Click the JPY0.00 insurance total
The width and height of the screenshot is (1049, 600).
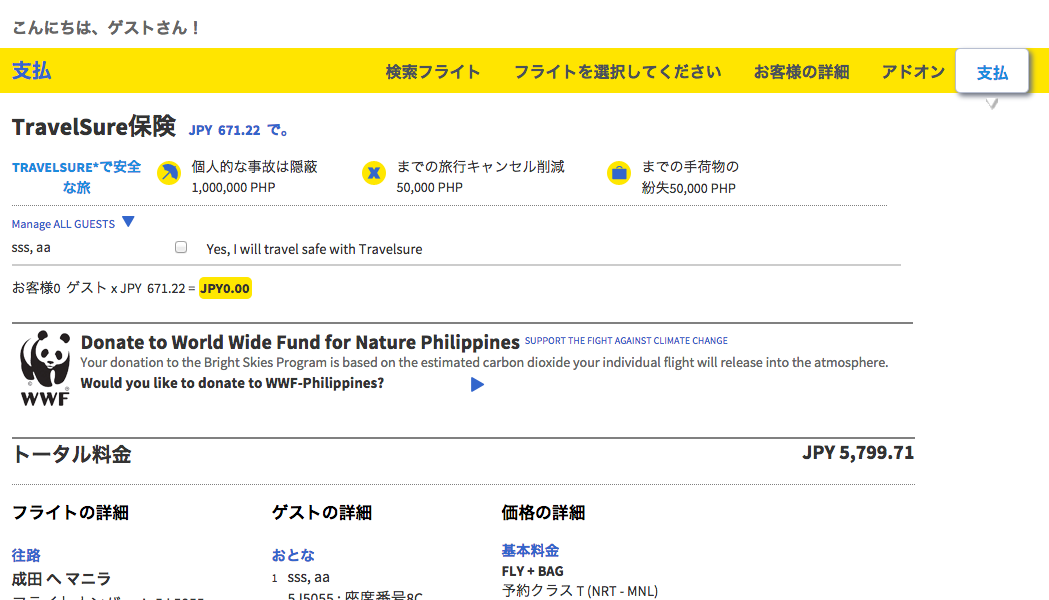click(225, 288)
